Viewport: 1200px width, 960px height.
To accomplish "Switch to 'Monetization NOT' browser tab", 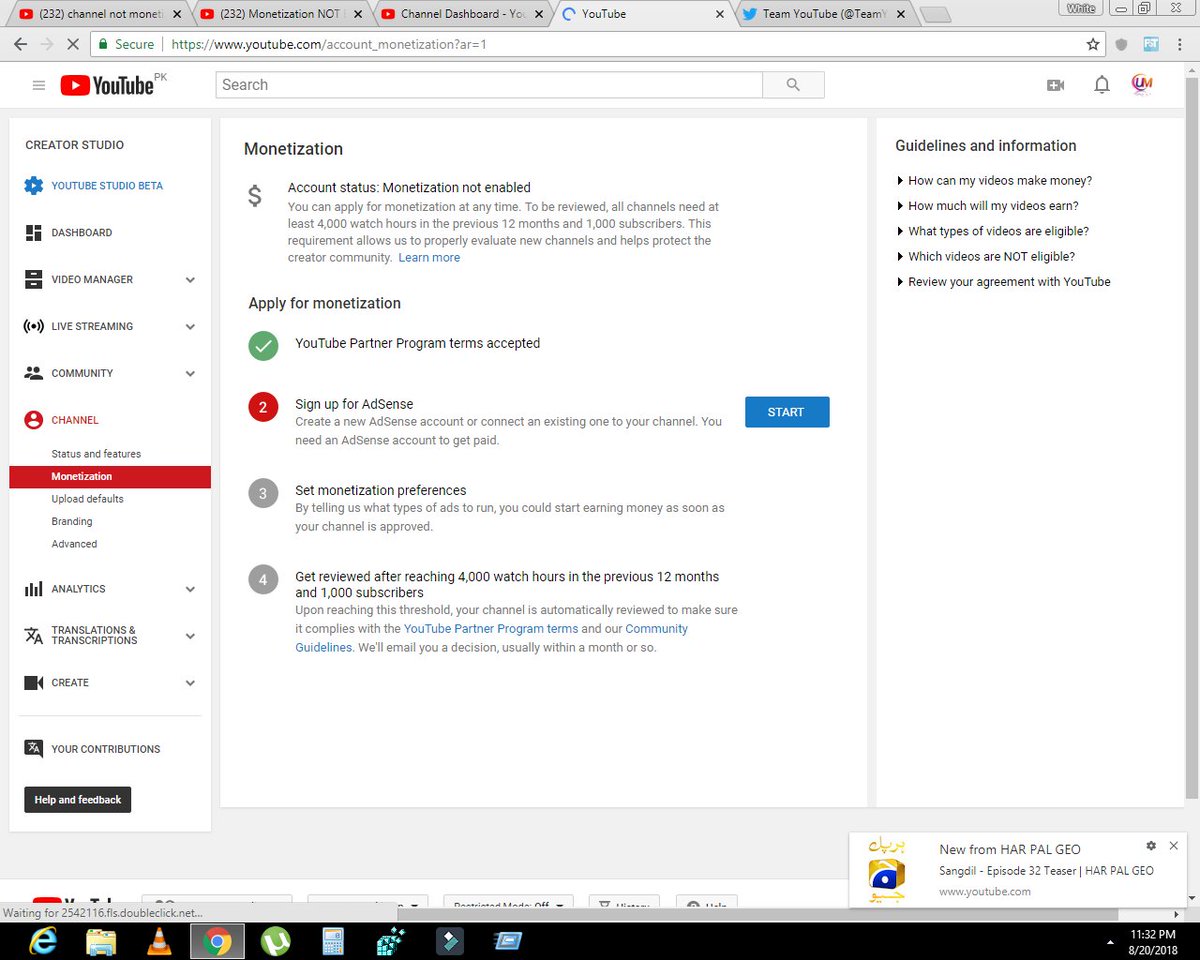I will (282, 14).
